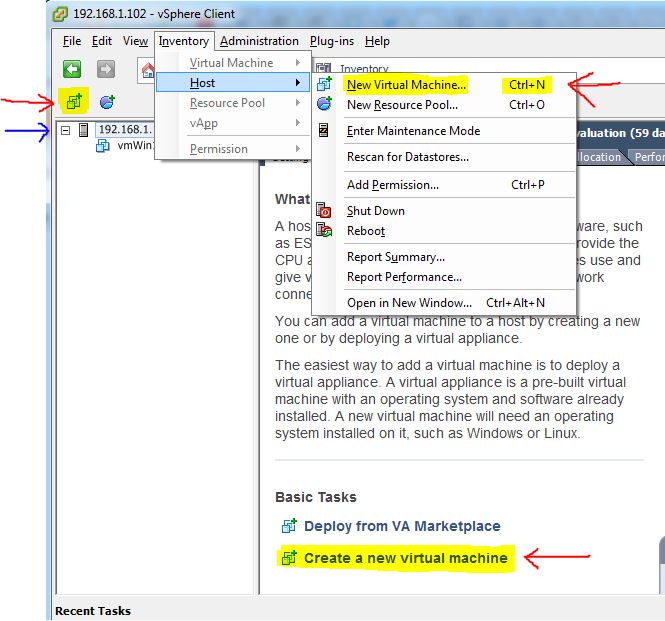
Task: Open the Help menu
Action: click(377, 41)
